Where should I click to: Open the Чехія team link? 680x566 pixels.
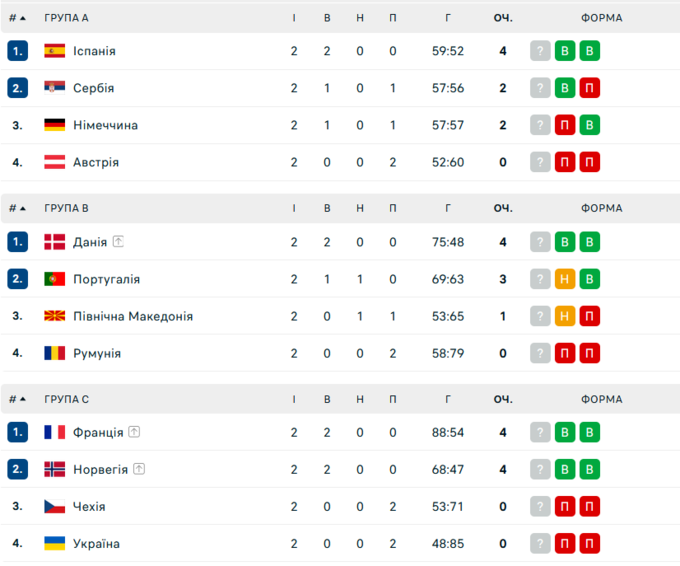point(89,507)
